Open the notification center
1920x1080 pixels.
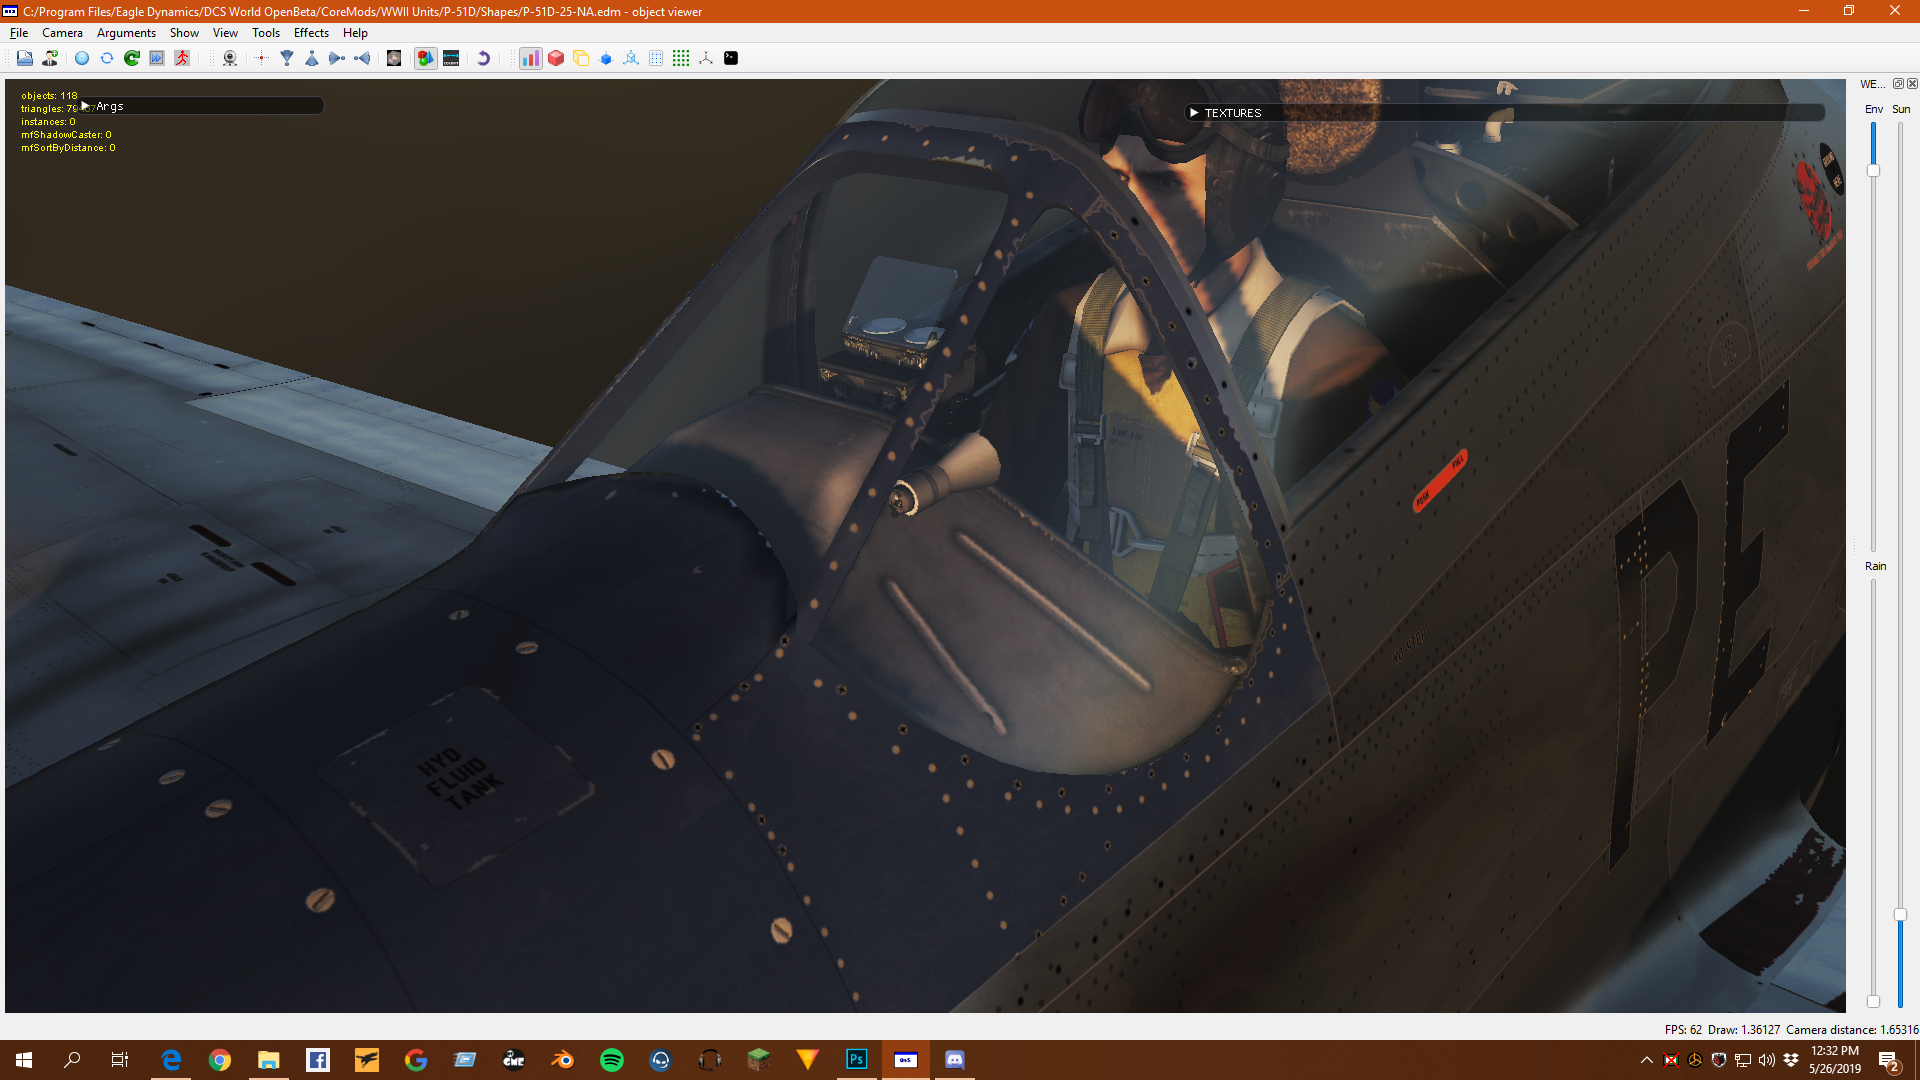[x=1889, y=1060]
